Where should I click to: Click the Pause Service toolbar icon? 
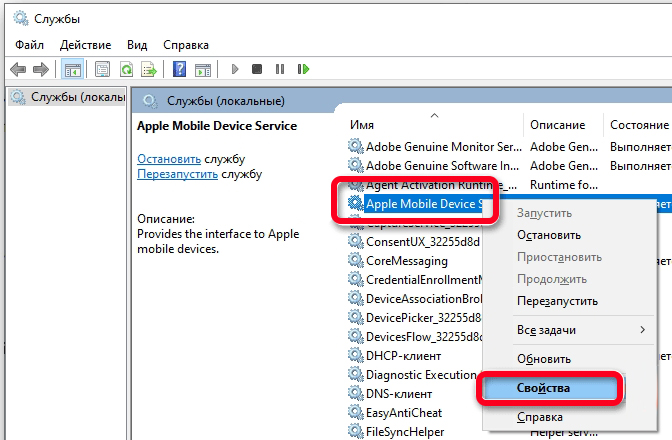click(x=280, y=69)
